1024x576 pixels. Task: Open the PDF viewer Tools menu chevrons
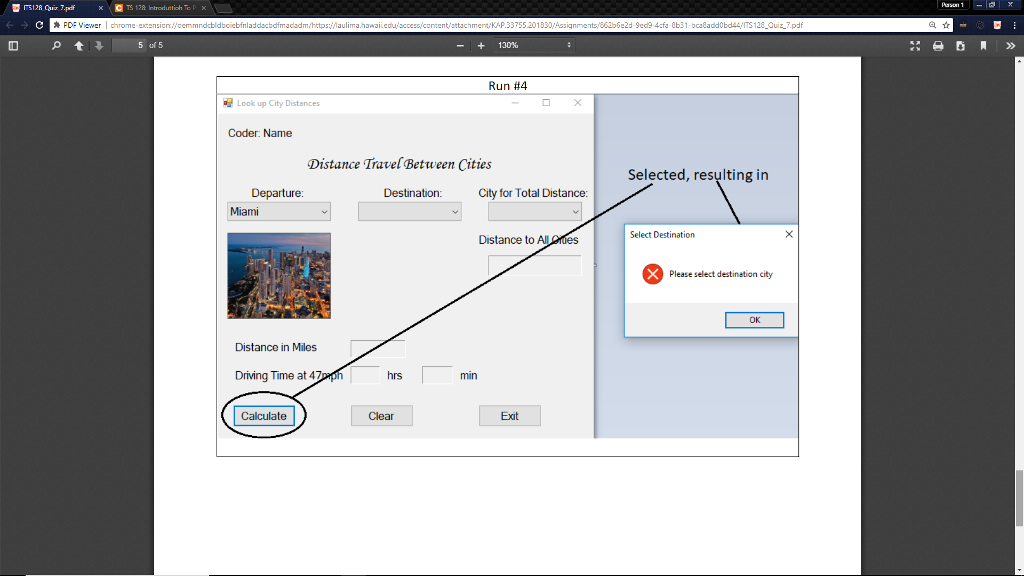click(x=1010, y=46)
